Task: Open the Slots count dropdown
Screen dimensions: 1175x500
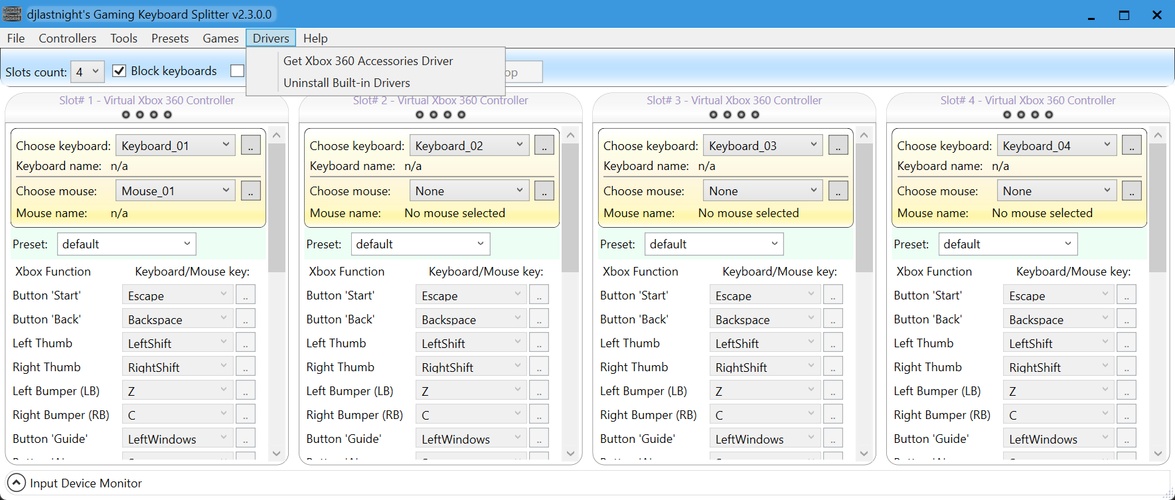Action: (88, 72)
